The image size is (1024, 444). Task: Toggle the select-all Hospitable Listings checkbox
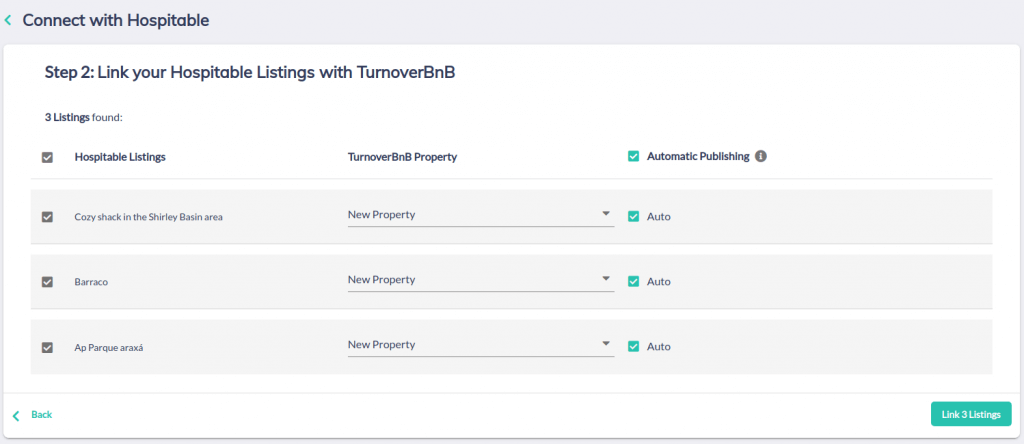(x=47, y=157)
